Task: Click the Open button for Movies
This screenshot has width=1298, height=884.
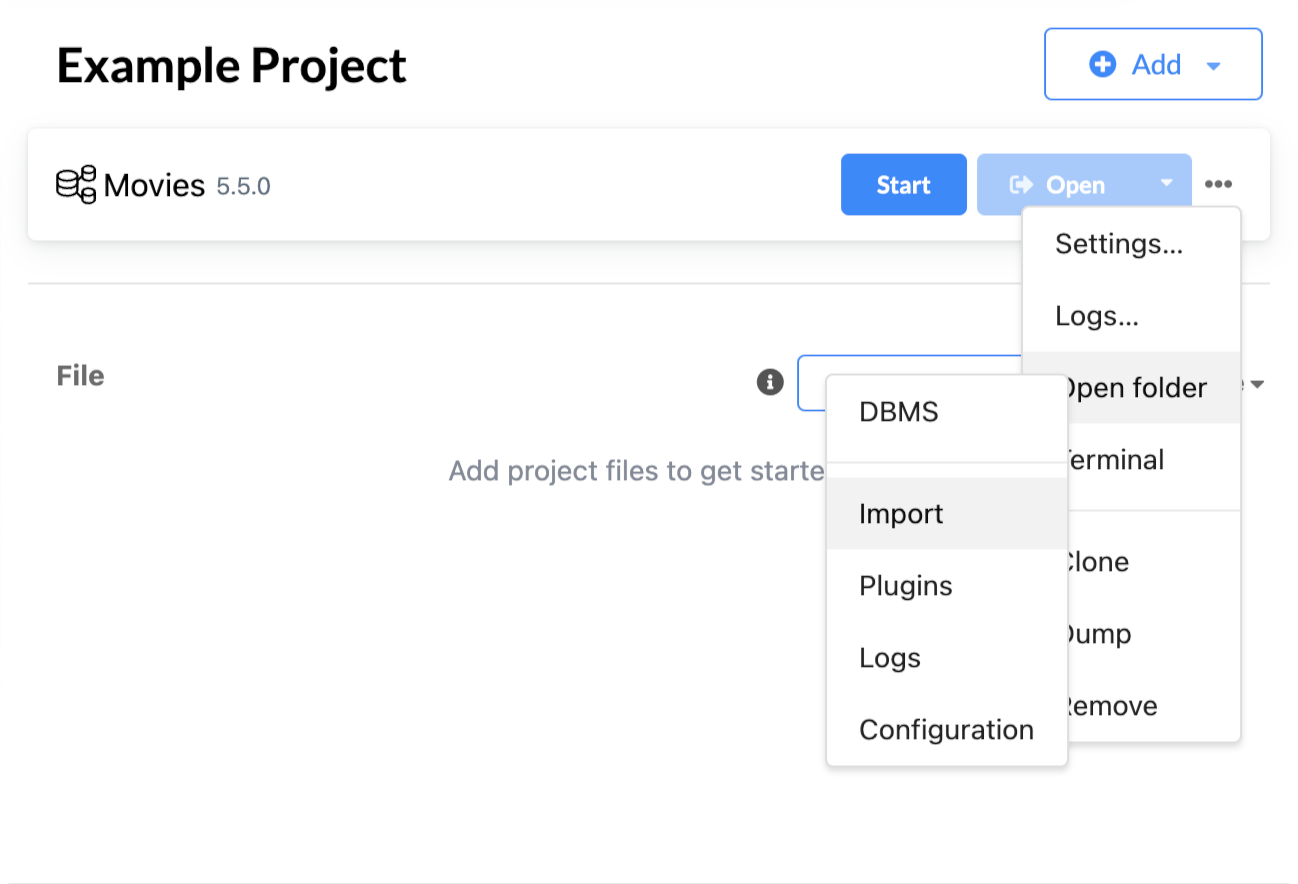Action: coord(1060,185)
